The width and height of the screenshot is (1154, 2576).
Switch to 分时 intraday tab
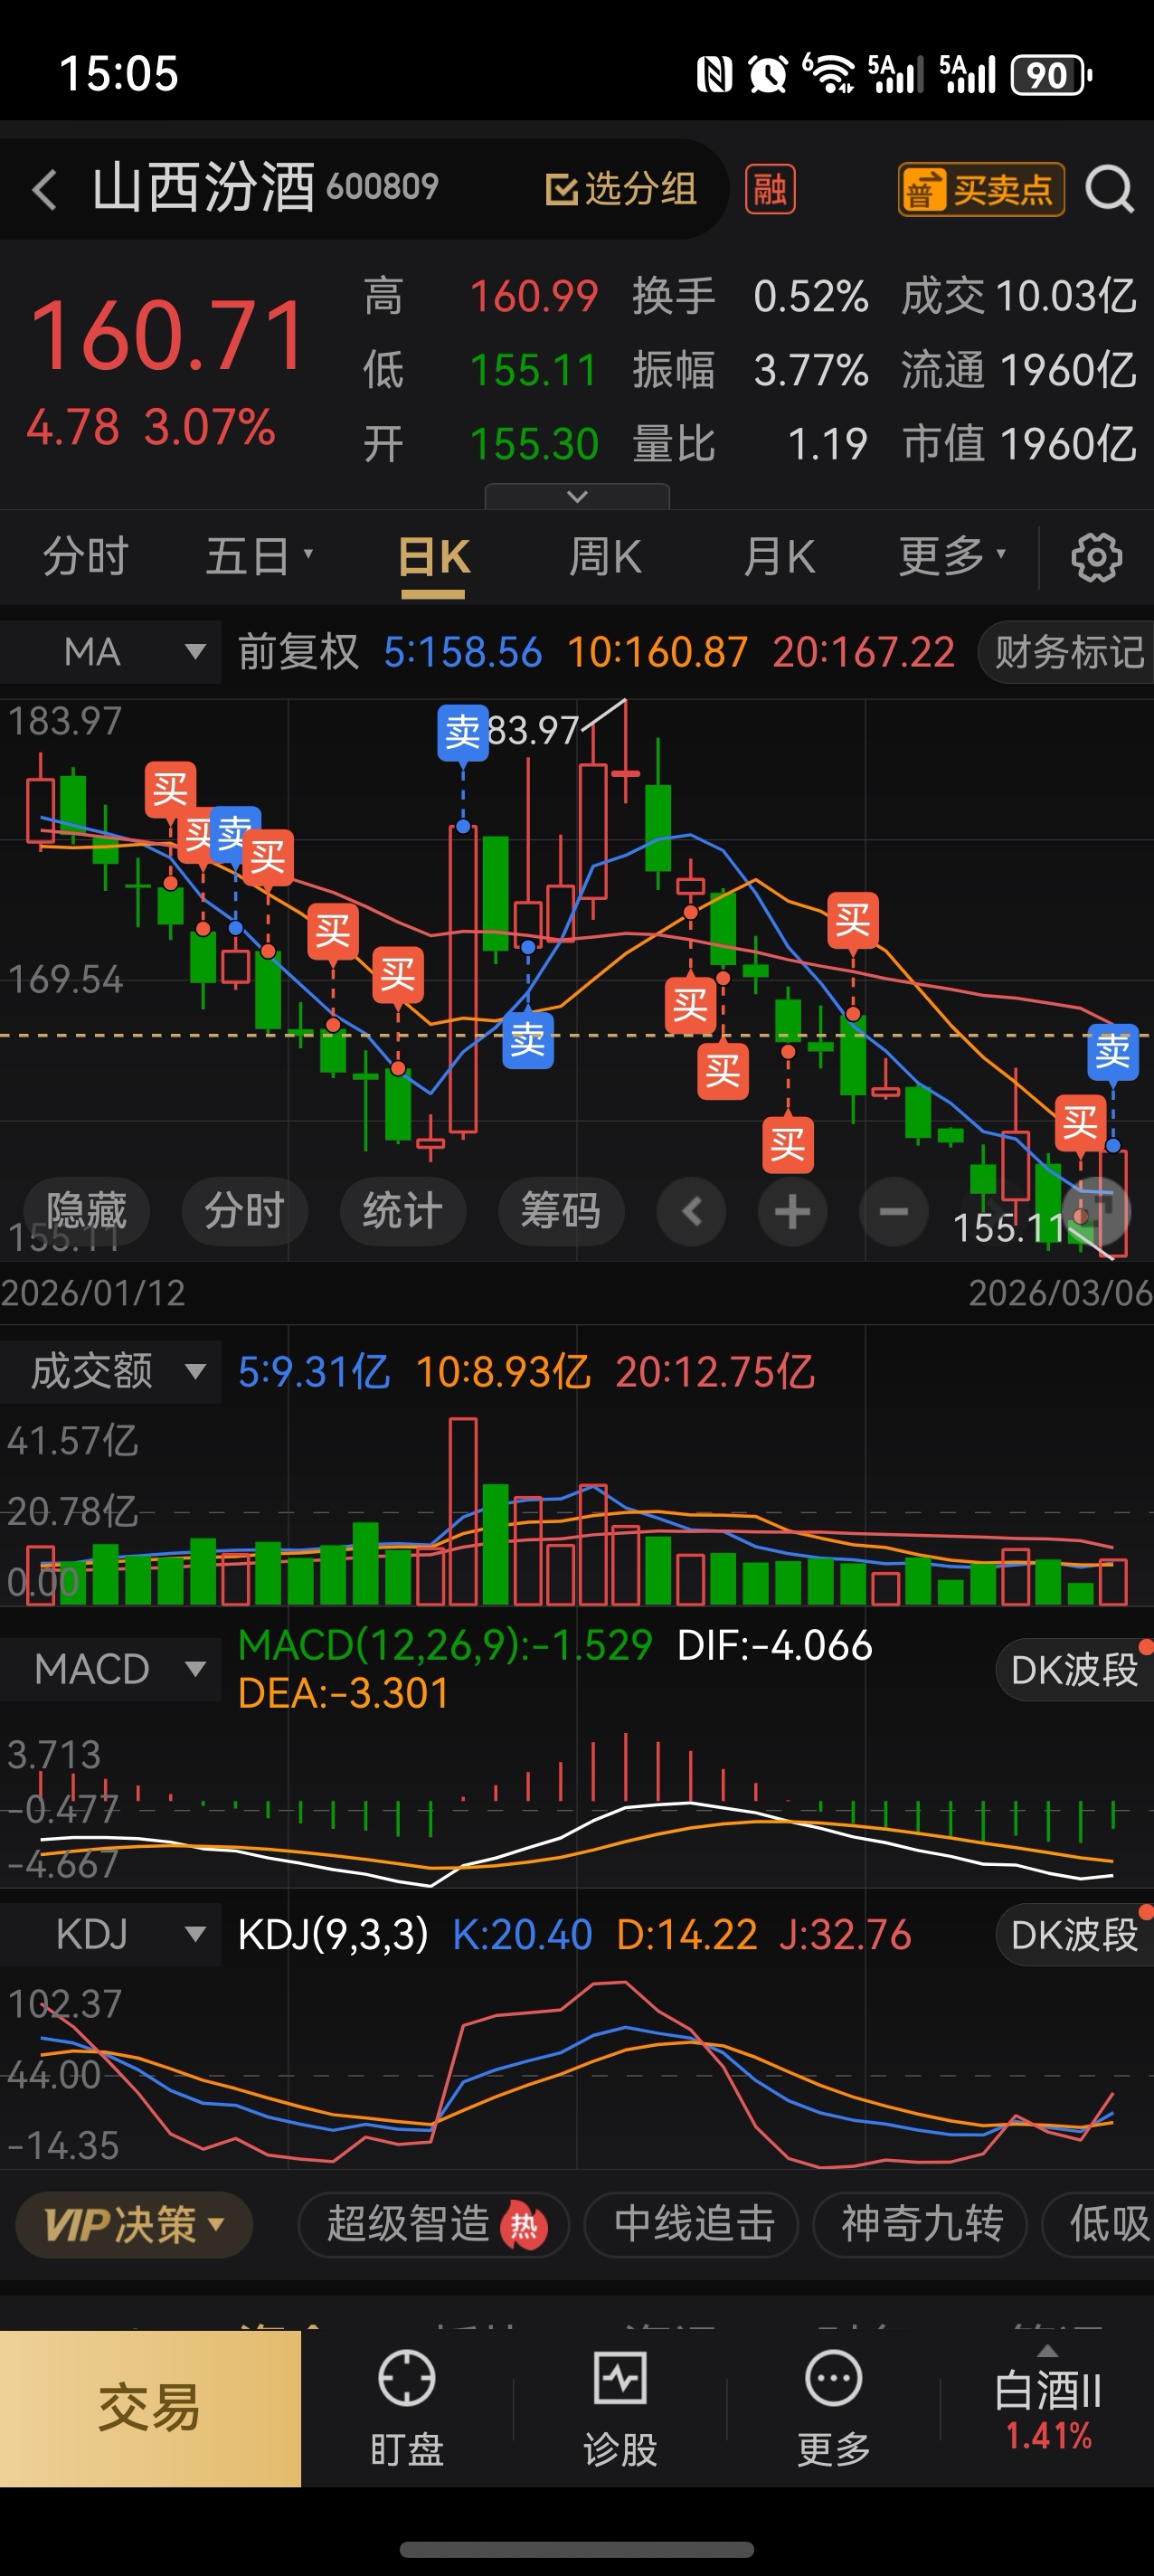point(86,556)
